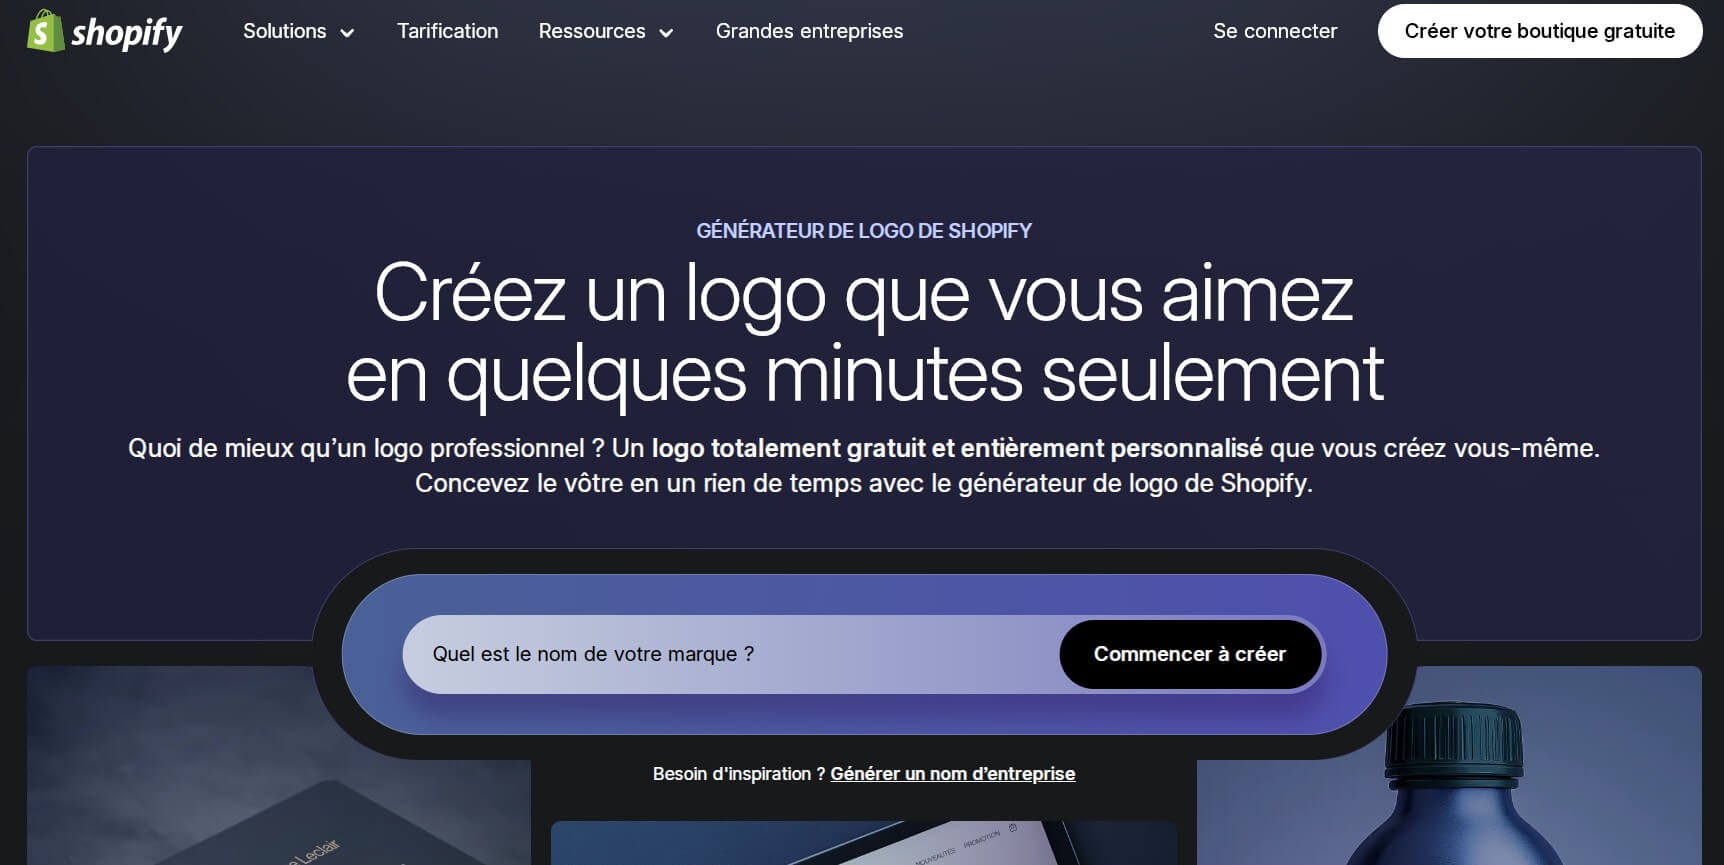
Task: Click the tablet mockup image at bottom
Action: [x=863, y=843]
